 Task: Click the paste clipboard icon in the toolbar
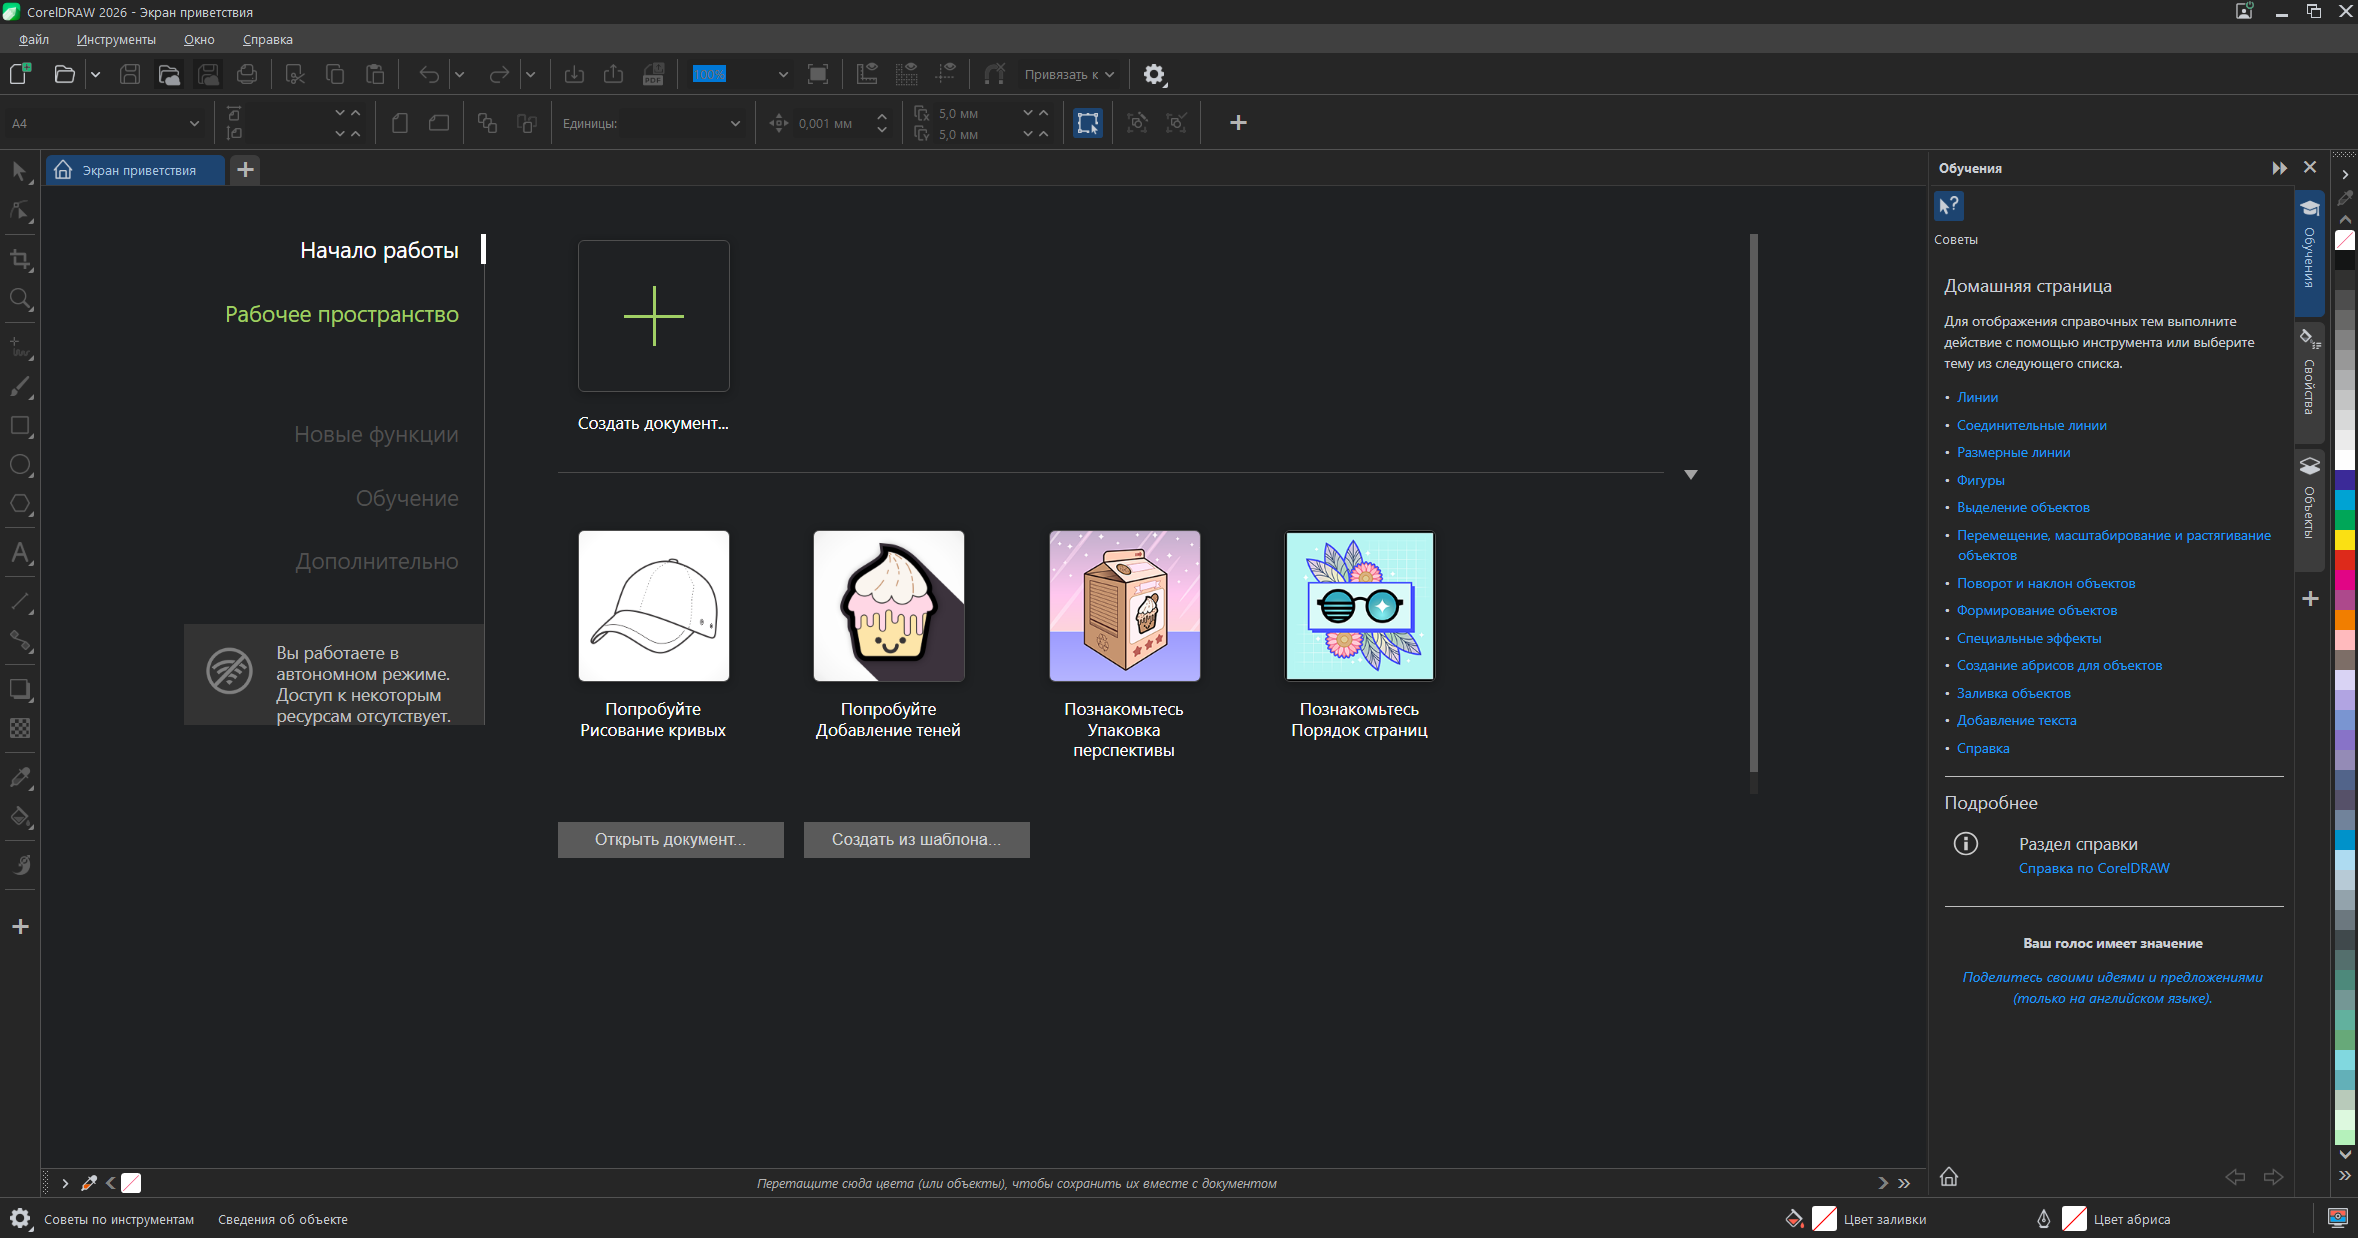(375, 74)
